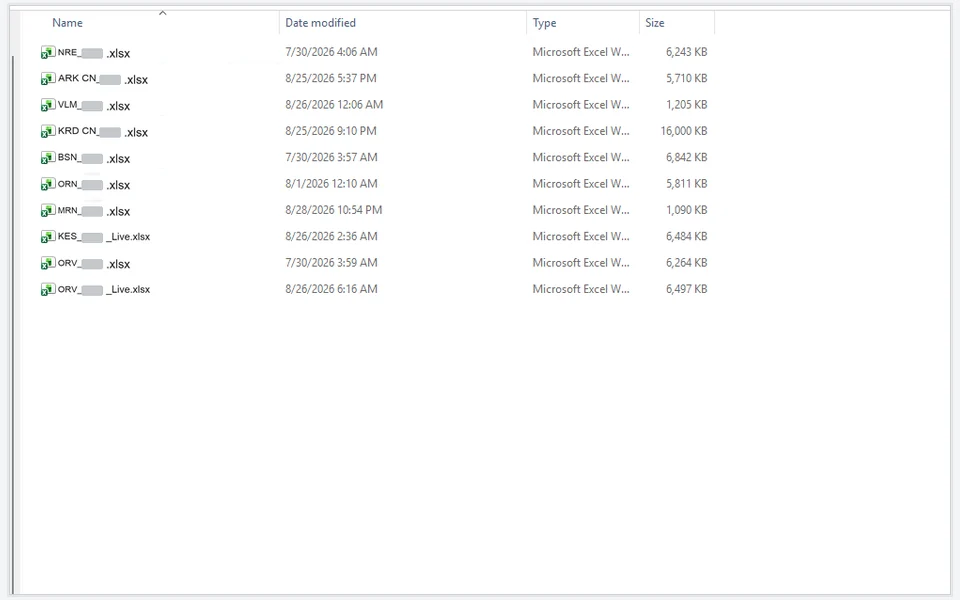Click the date 7/30/2026 3:57 AM

click(331, 157)
